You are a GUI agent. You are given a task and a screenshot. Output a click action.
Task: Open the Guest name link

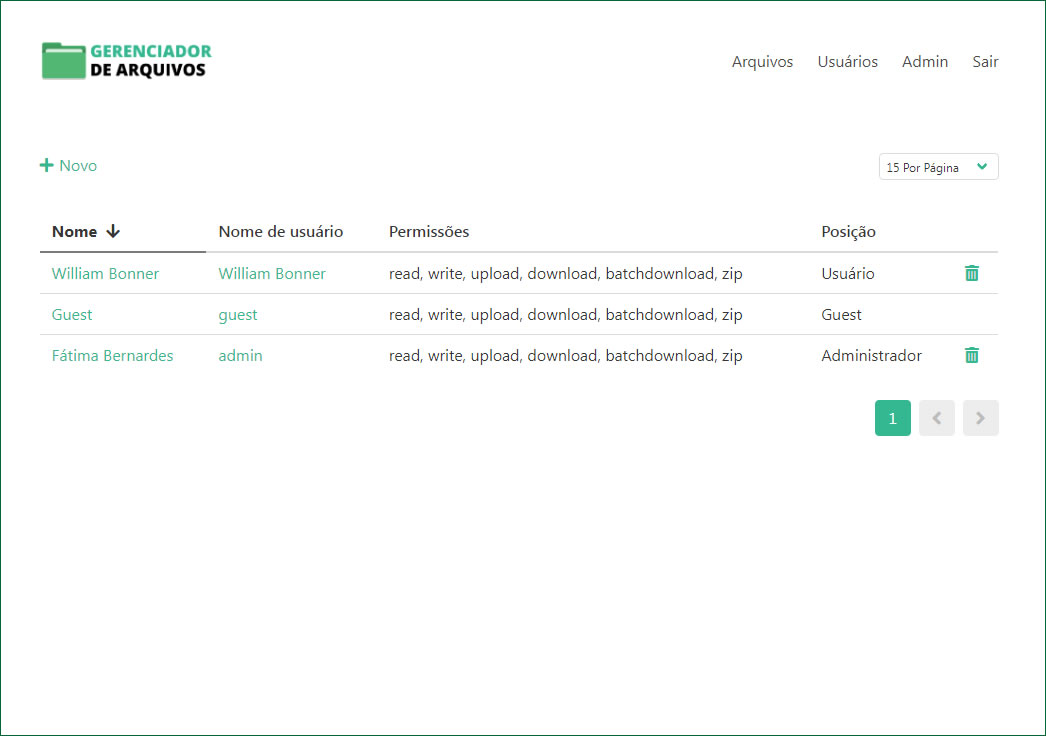(72, 314)
